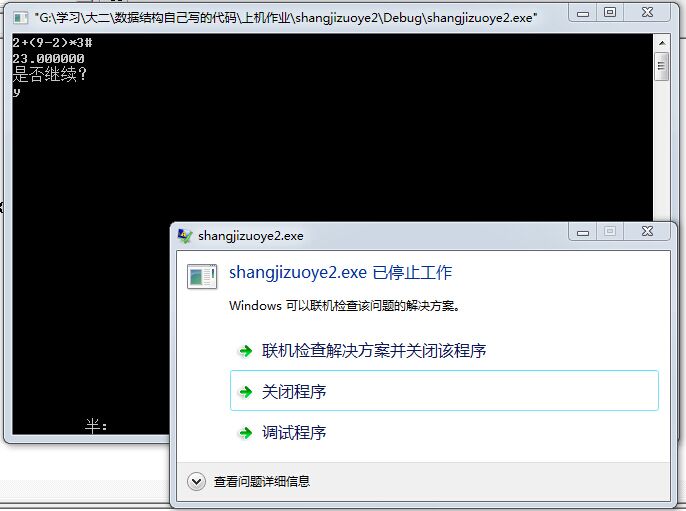Click green arrow beside 关闭程序
The image size is (686, 511).
tap(245, 391)
